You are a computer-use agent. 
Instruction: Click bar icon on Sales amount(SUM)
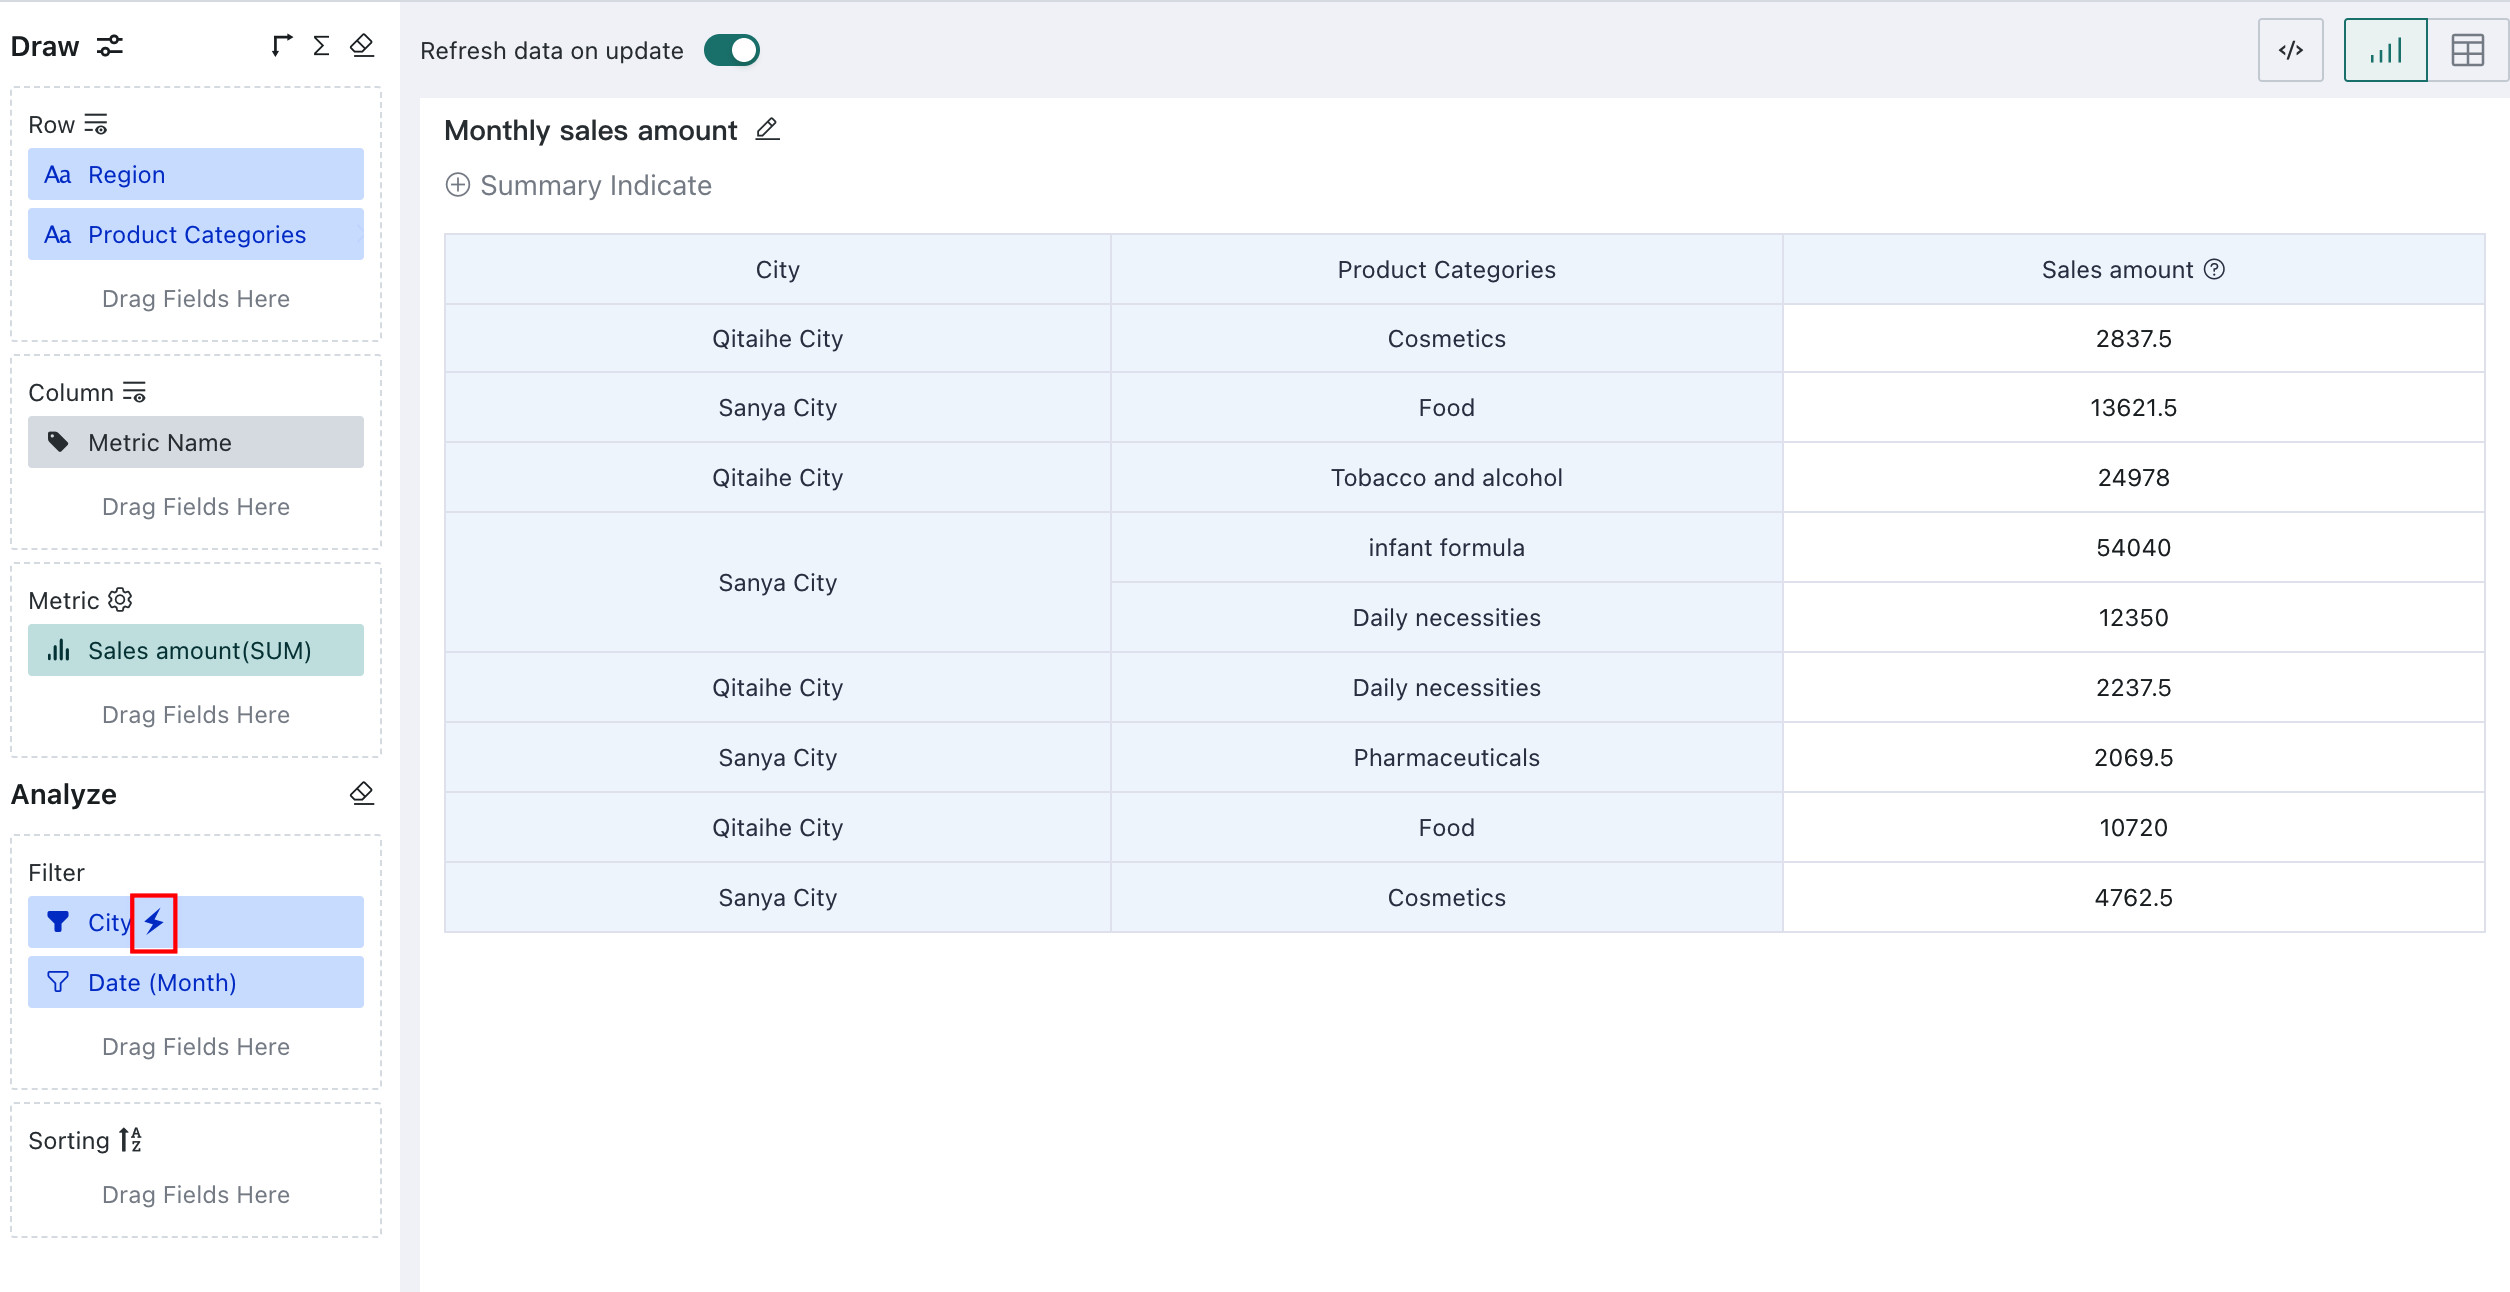[x=58, y=650]
